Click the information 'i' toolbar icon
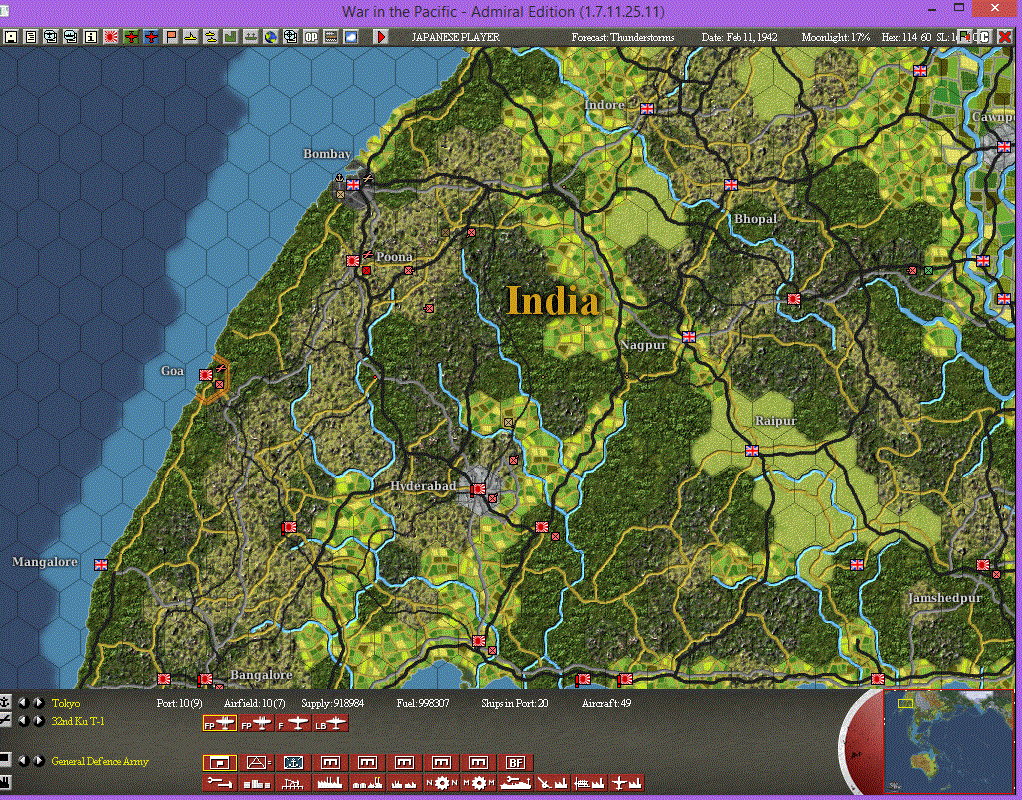 tap(91, 37)
